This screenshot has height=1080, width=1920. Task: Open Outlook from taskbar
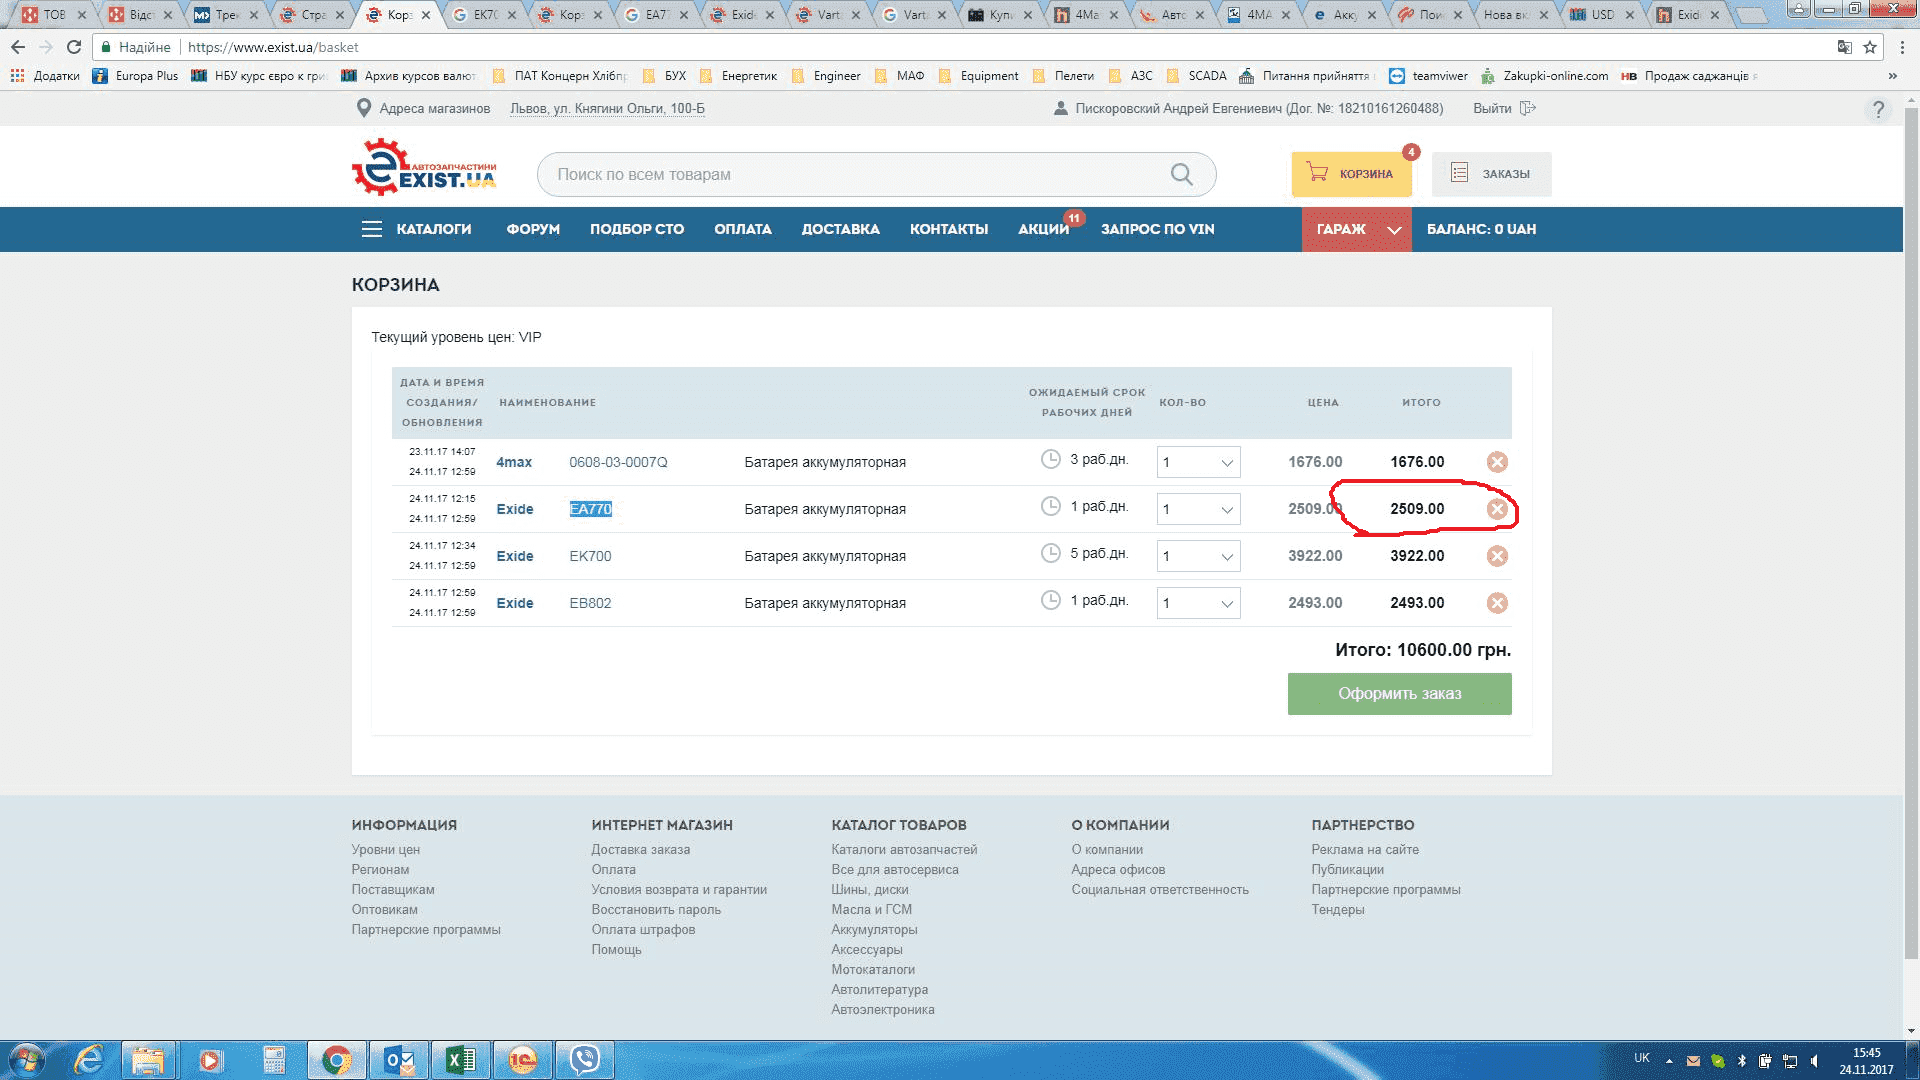[399, 1060]
